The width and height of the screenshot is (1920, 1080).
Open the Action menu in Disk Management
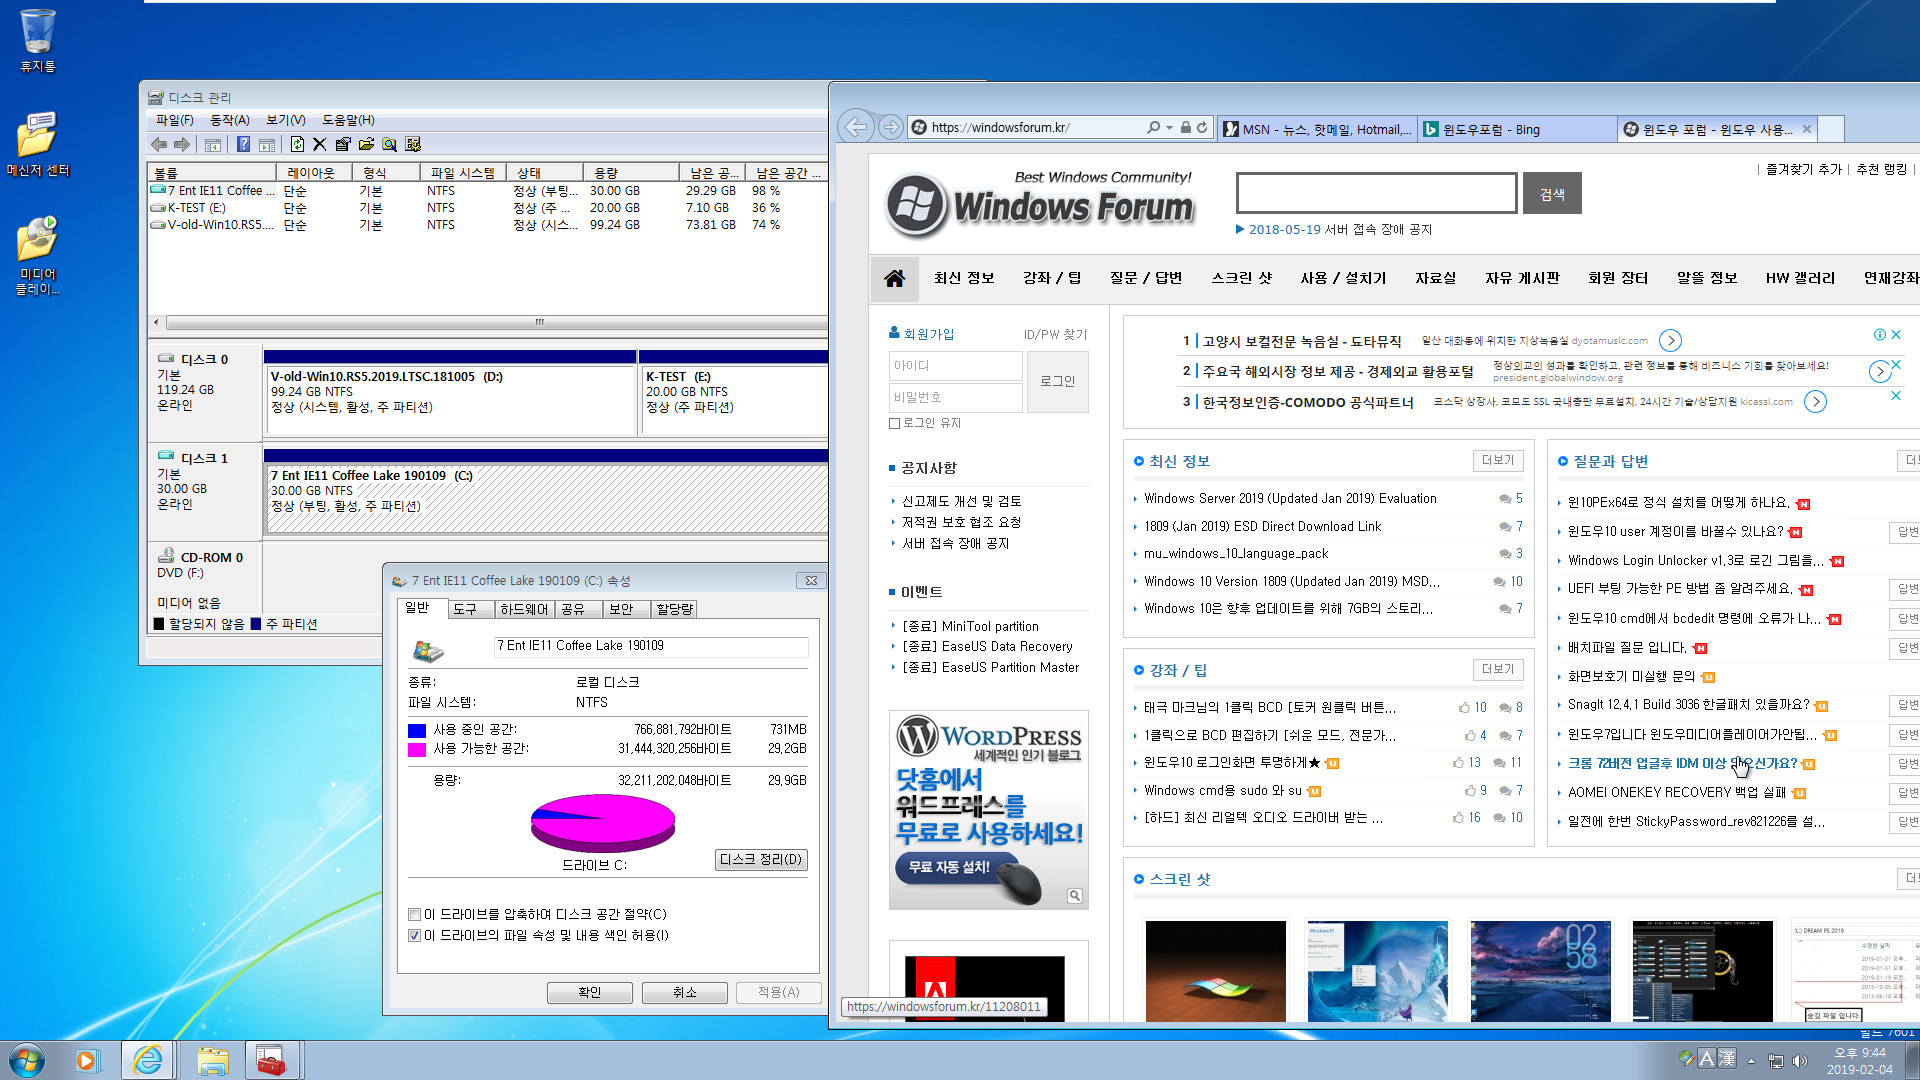coord(229,120)
